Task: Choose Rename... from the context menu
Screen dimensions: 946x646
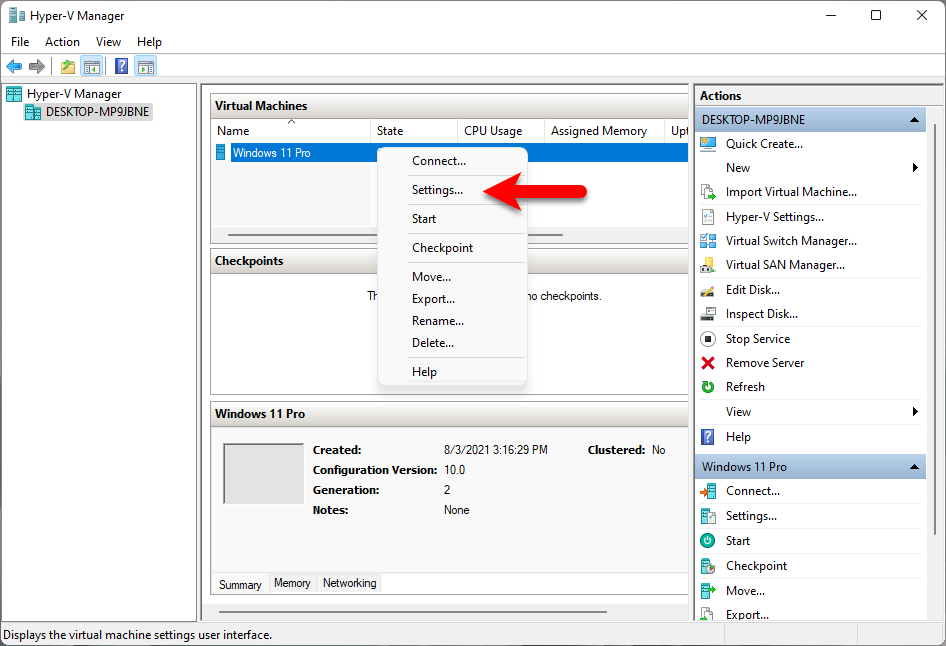Action: (452, 321)
